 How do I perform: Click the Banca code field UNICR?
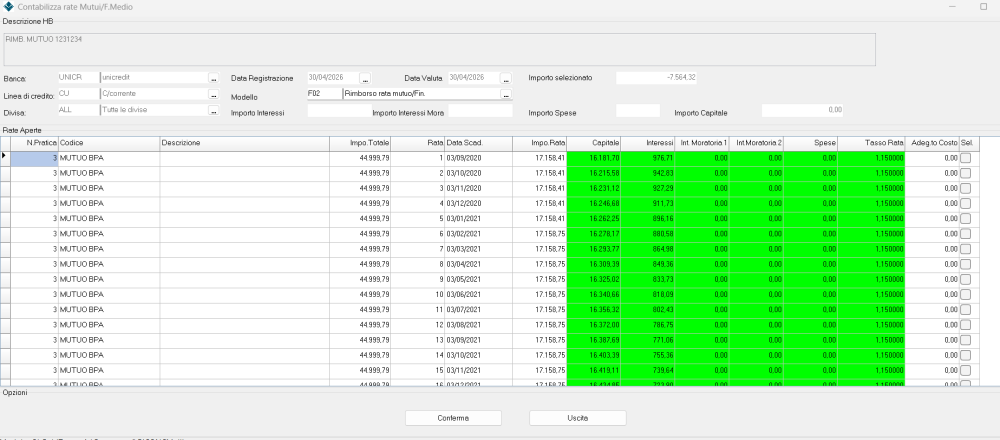(78, 78)
